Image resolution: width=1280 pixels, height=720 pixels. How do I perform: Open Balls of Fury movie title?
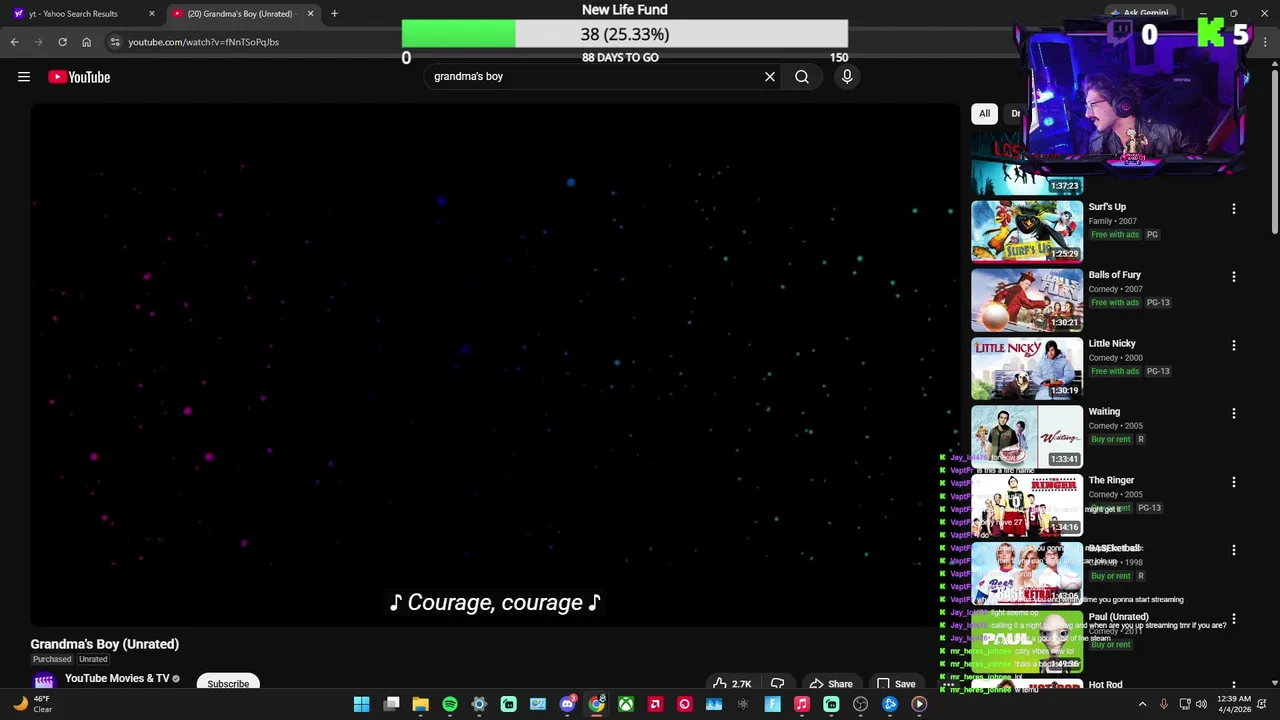[1115, 275]
